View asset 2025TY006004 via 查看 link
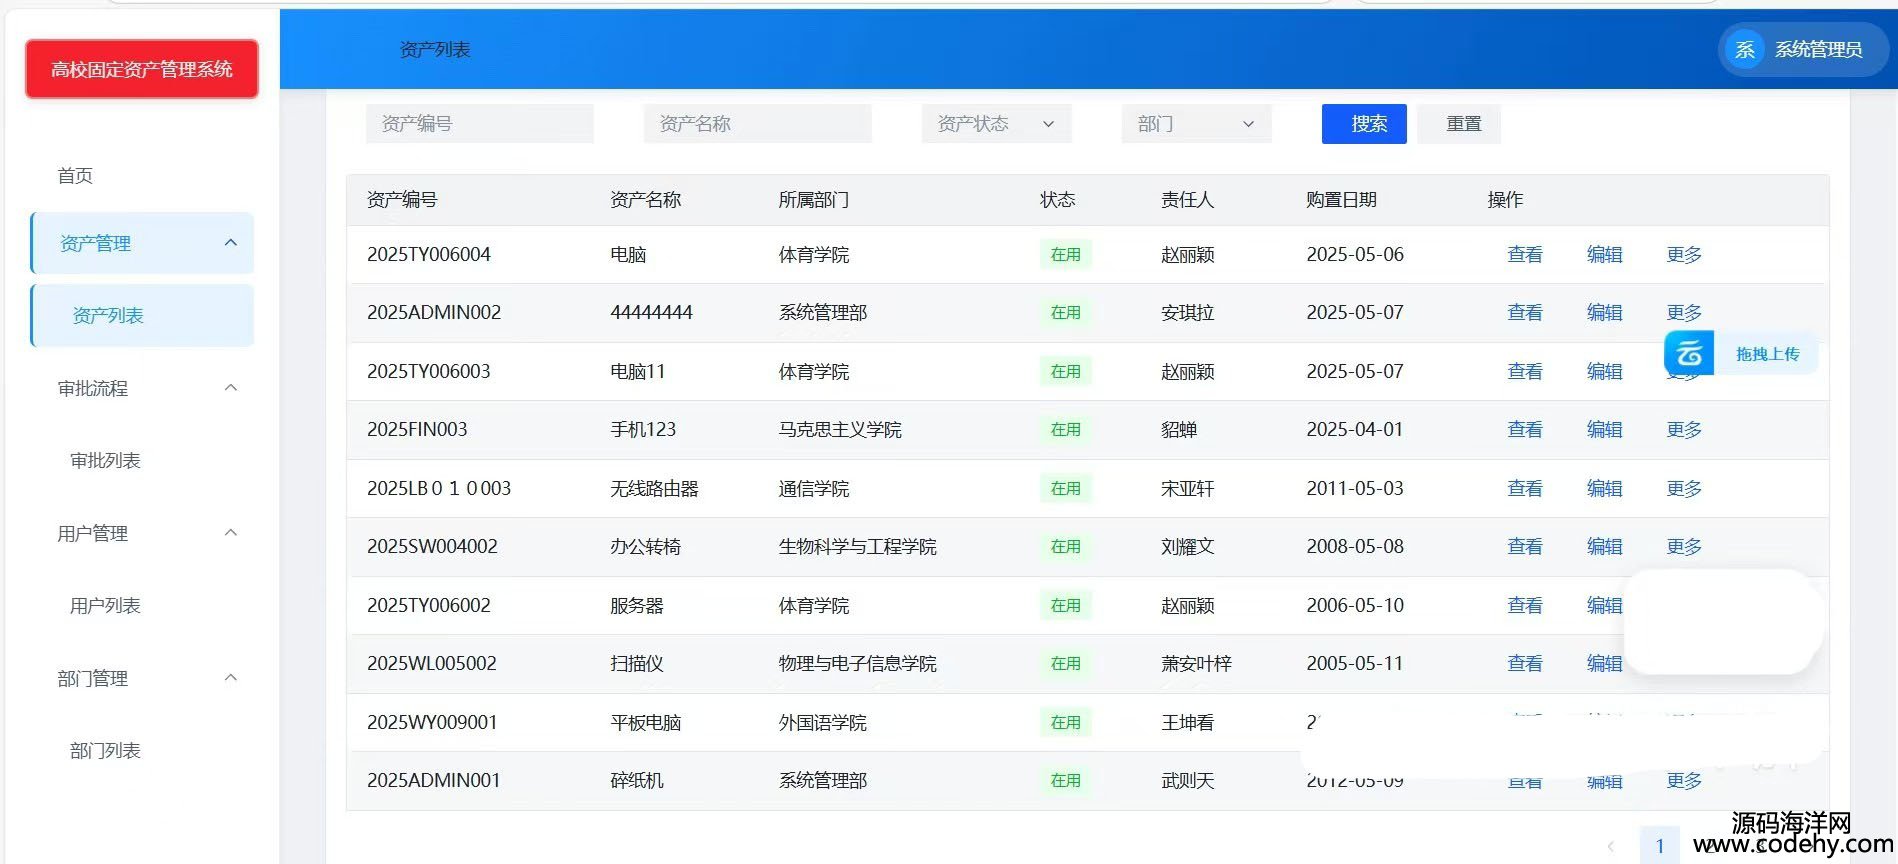The width and height of the screenshot is (1898, 864). click(x=1524, y=255)
